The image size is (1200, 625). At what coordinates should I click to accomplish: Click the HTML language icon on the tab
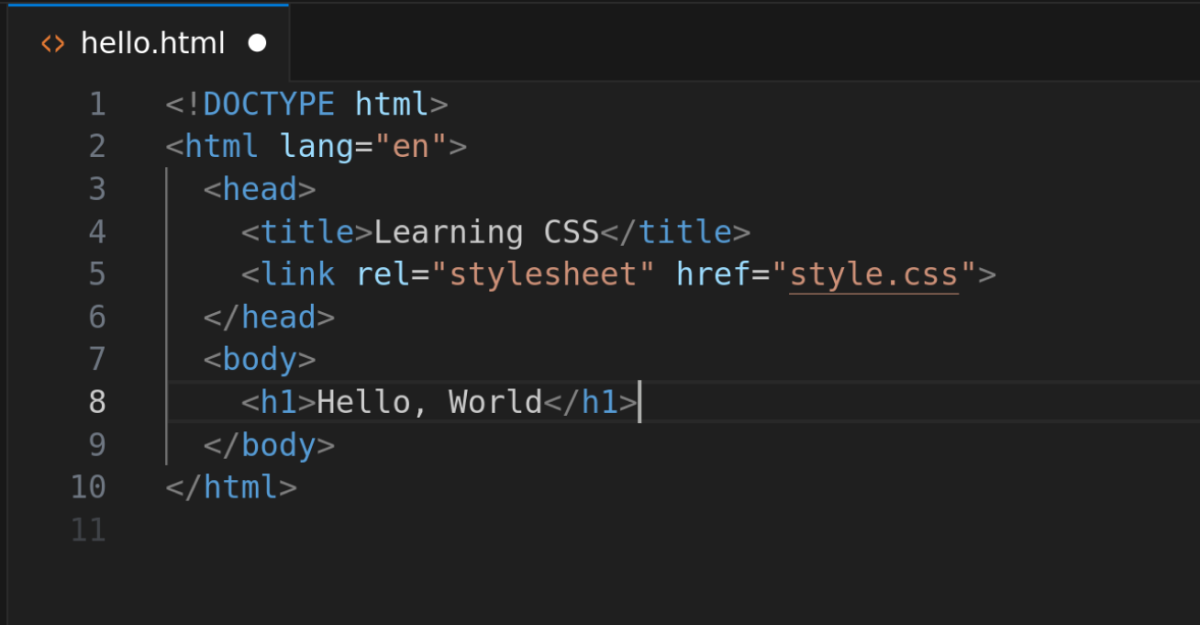pos(52,42)
